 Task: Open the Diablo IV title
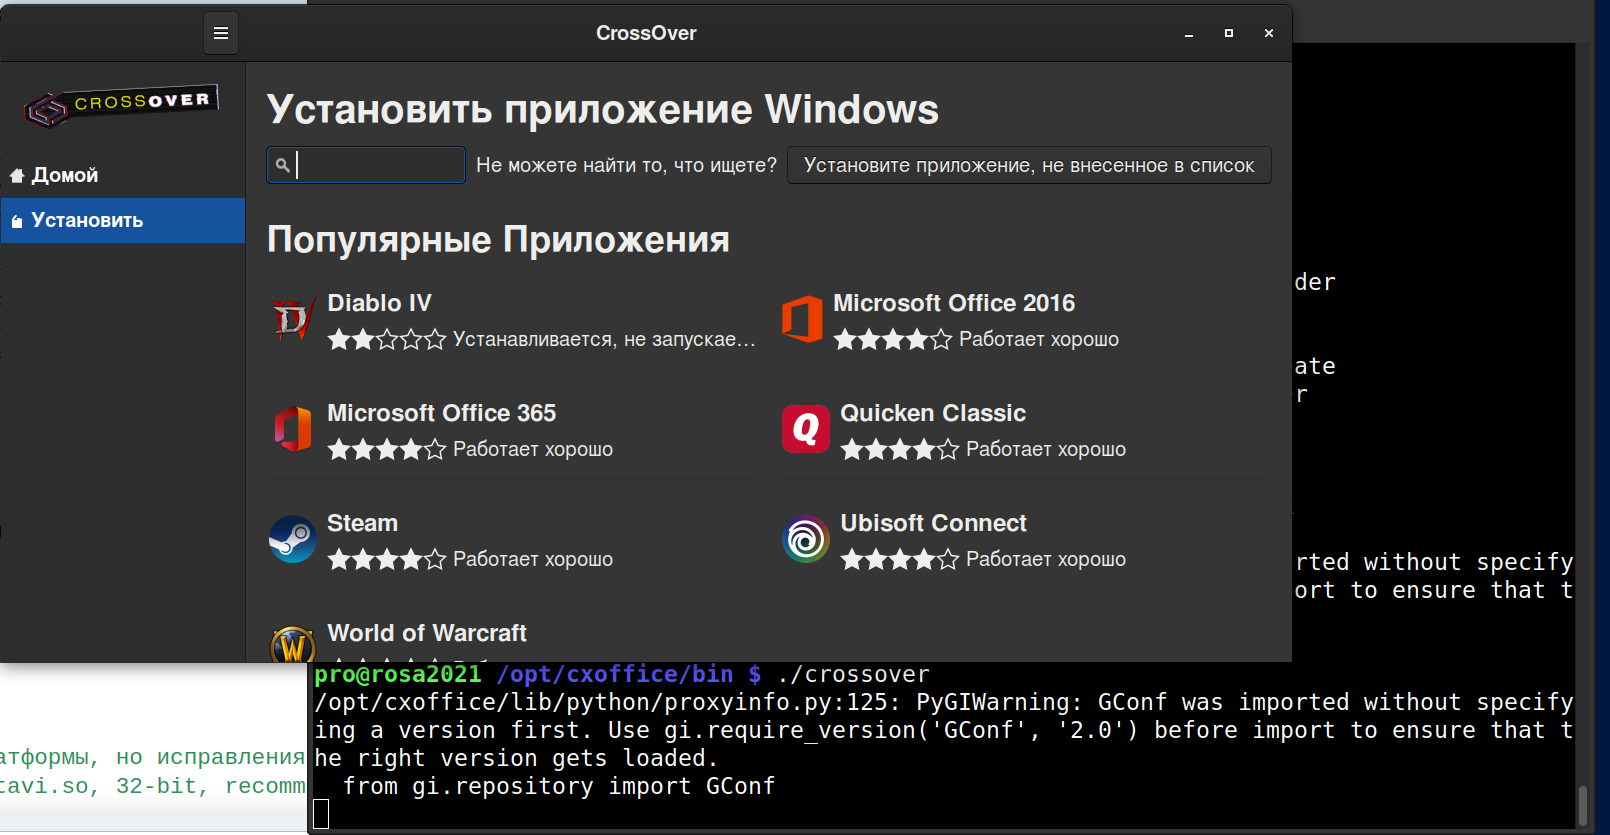380,303
